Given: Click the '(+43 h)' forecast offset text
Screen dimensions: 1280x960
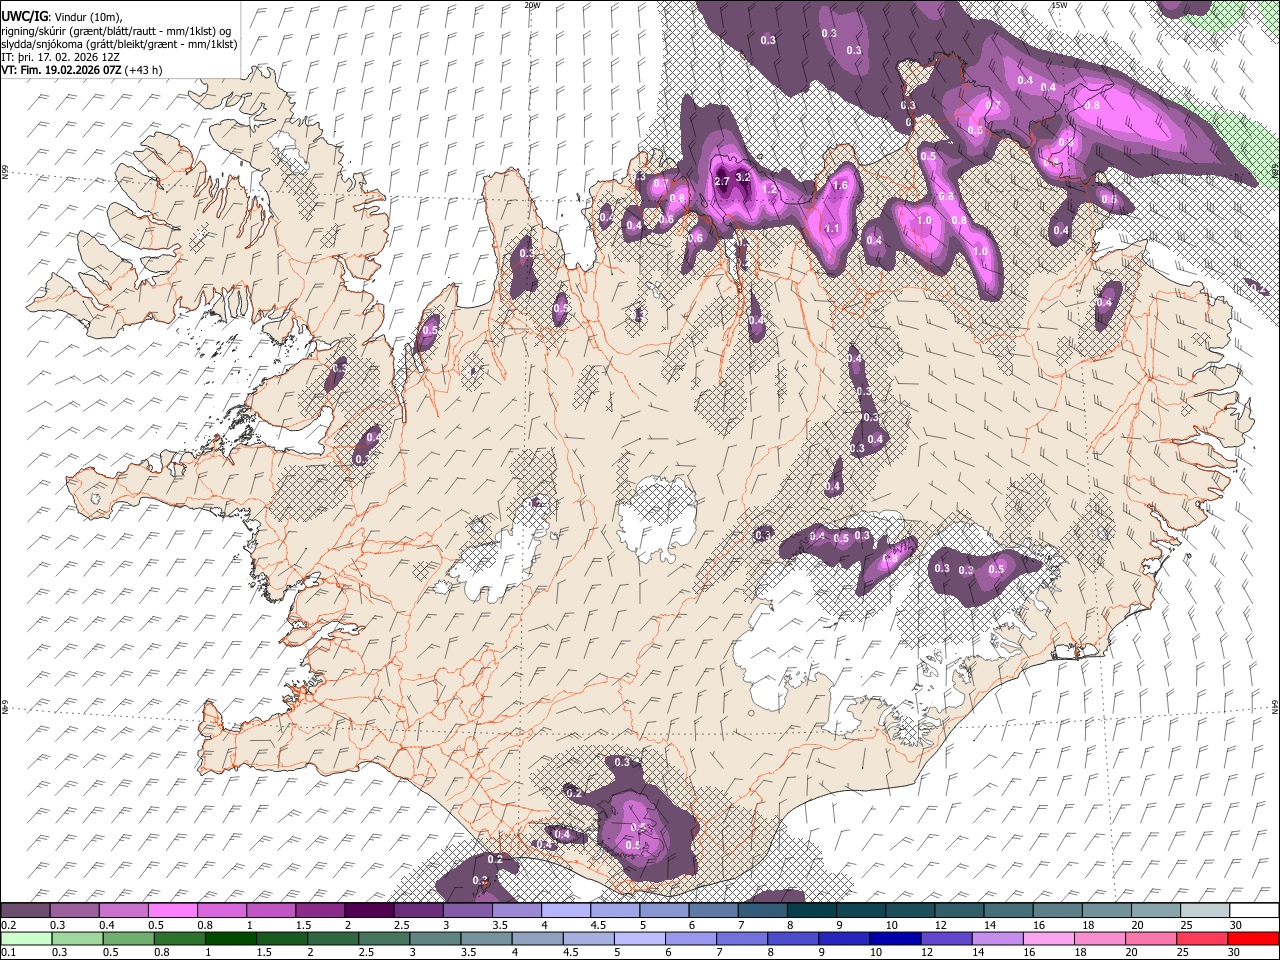Looking at the screenshot, I should pyautogui.click(x=144, y=70).
